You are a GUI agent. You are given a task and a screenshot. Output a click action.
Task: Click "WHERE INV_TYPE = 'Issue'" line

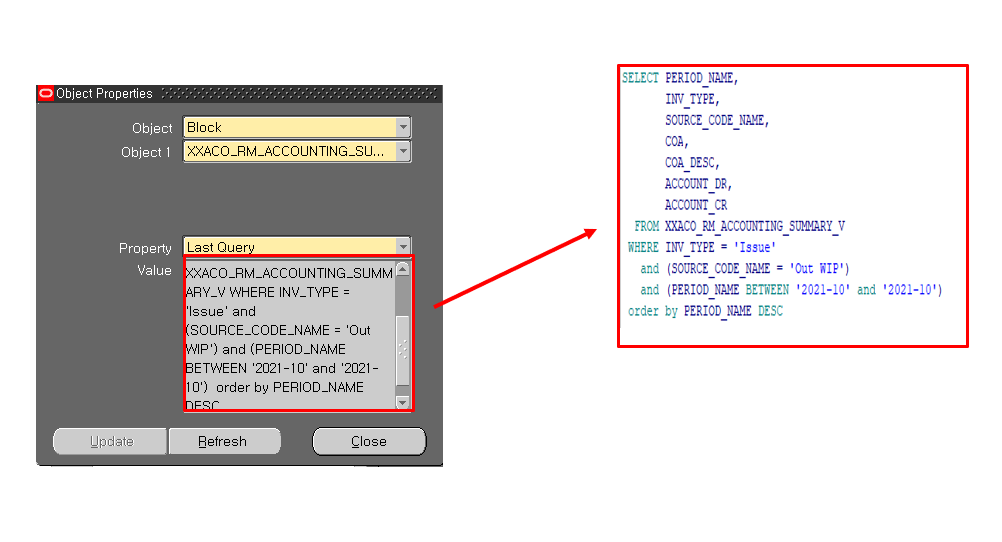[702, 247]
